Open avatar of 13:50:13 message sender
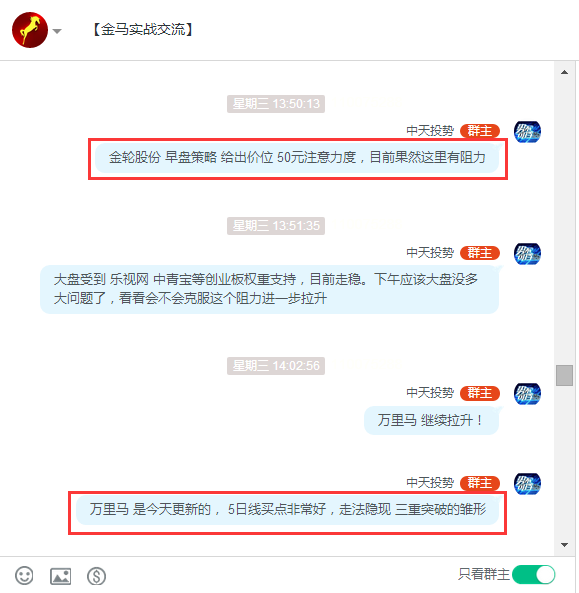The image size is (579, 593). (x=527, y=132)
